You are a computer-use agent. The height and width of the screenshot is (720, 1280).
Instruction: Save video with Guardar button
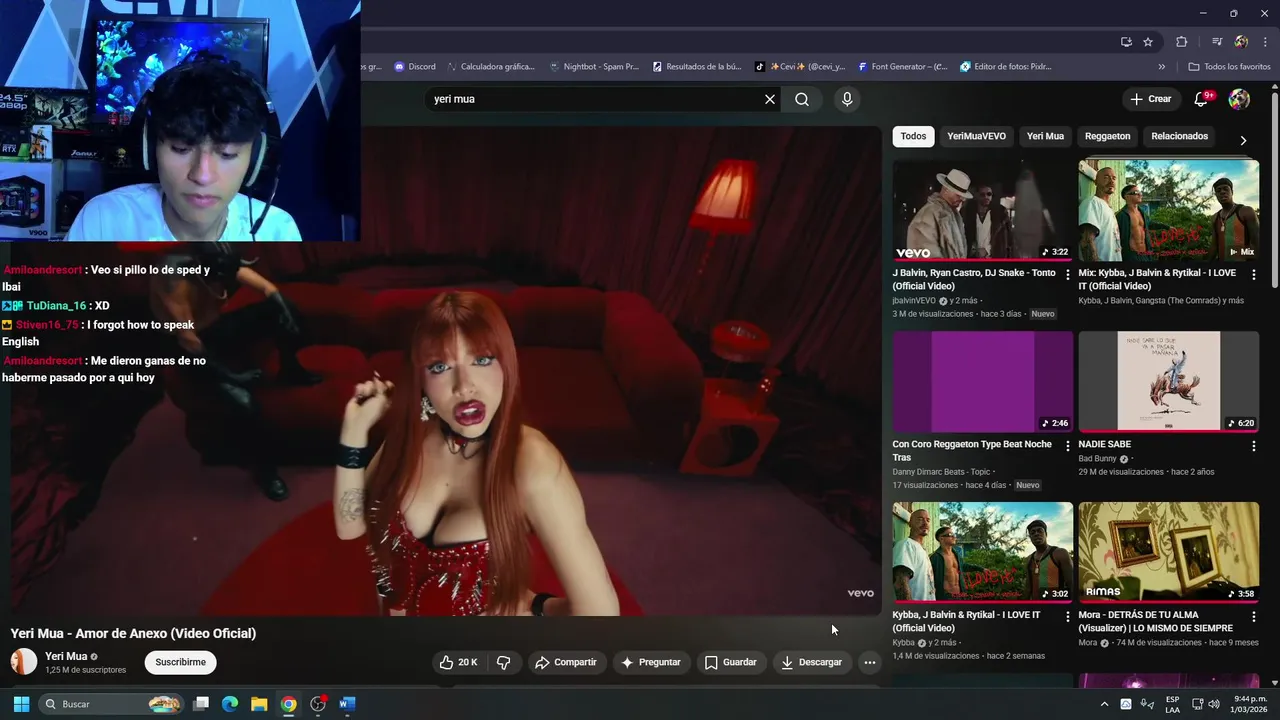tap(730, 662)
